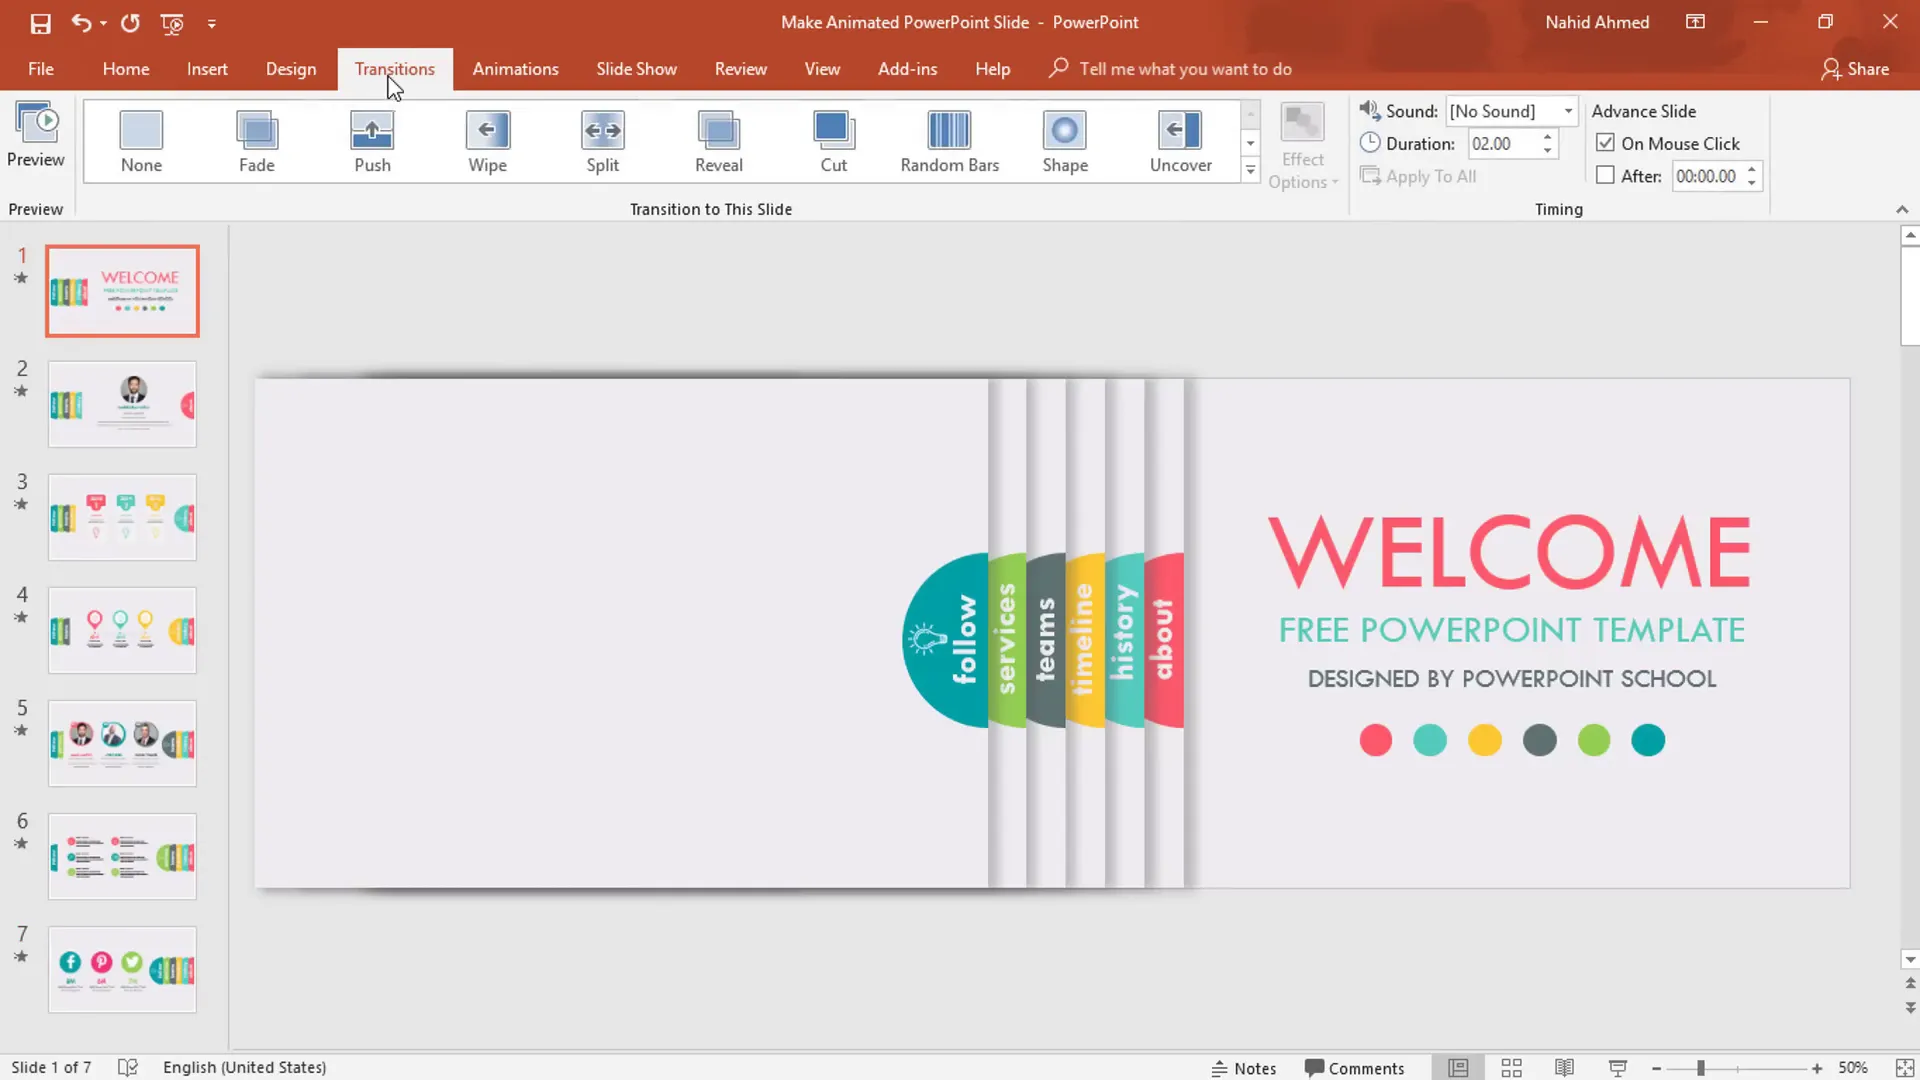The image size is (1920, 1080).
Task: Click user name Nahid Ahmed
Action: (1597, 22)
